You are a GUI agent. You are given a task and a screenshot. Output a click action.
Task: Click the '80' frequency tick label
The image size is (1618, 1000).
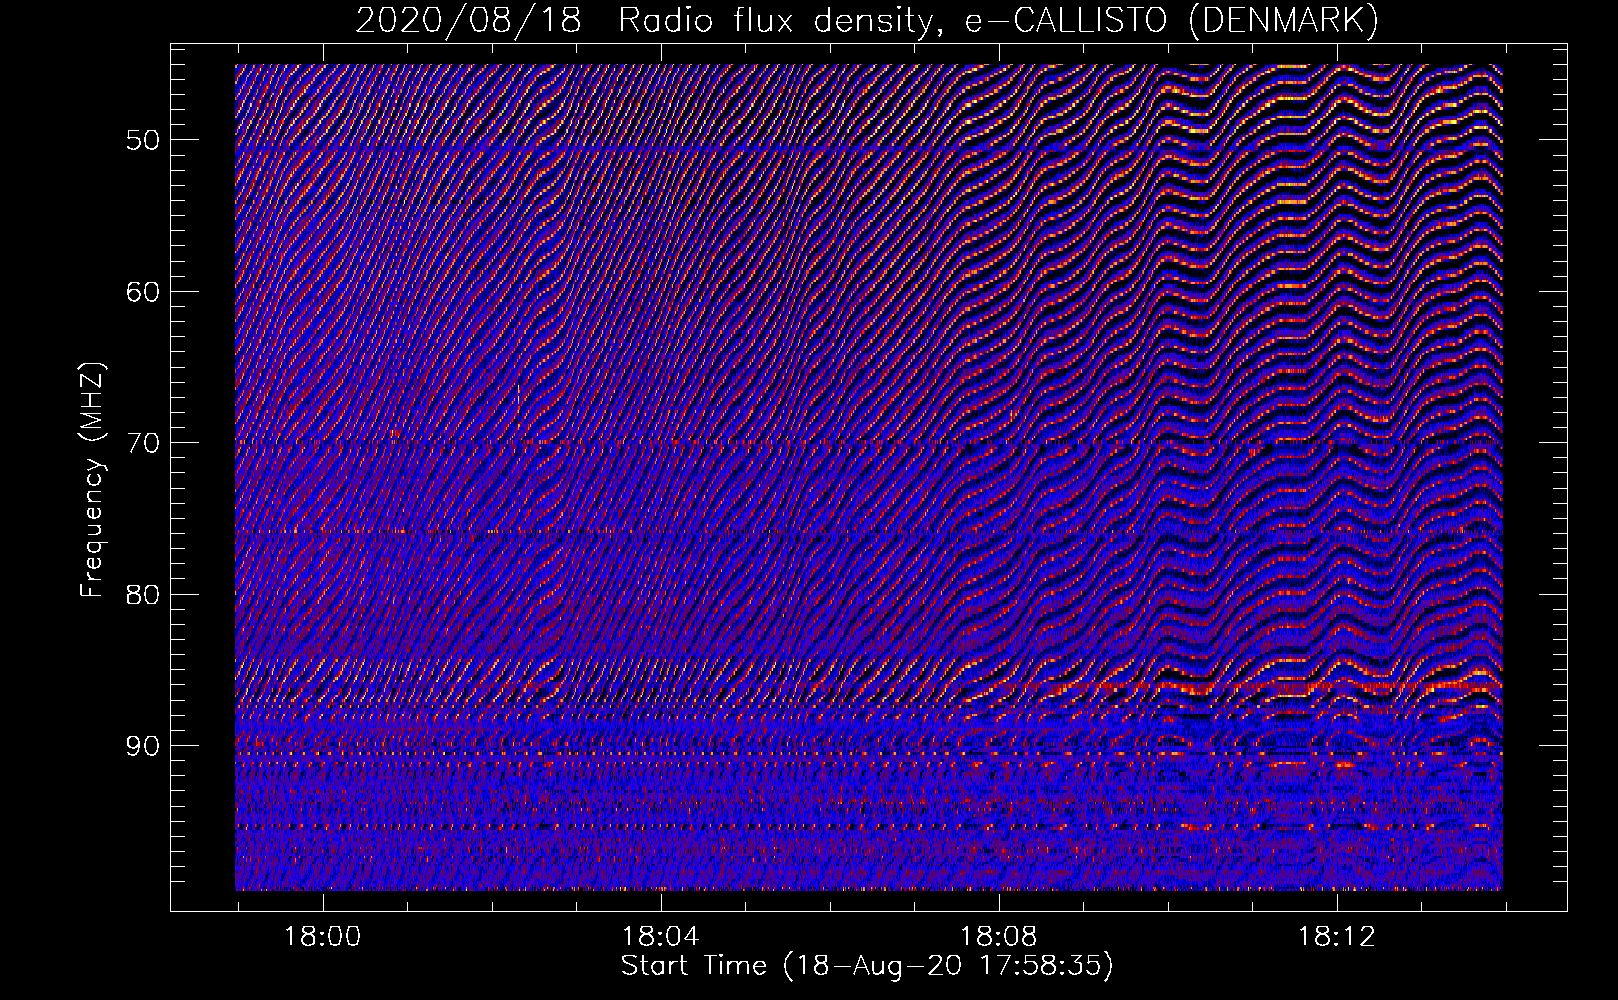point(141,594)
